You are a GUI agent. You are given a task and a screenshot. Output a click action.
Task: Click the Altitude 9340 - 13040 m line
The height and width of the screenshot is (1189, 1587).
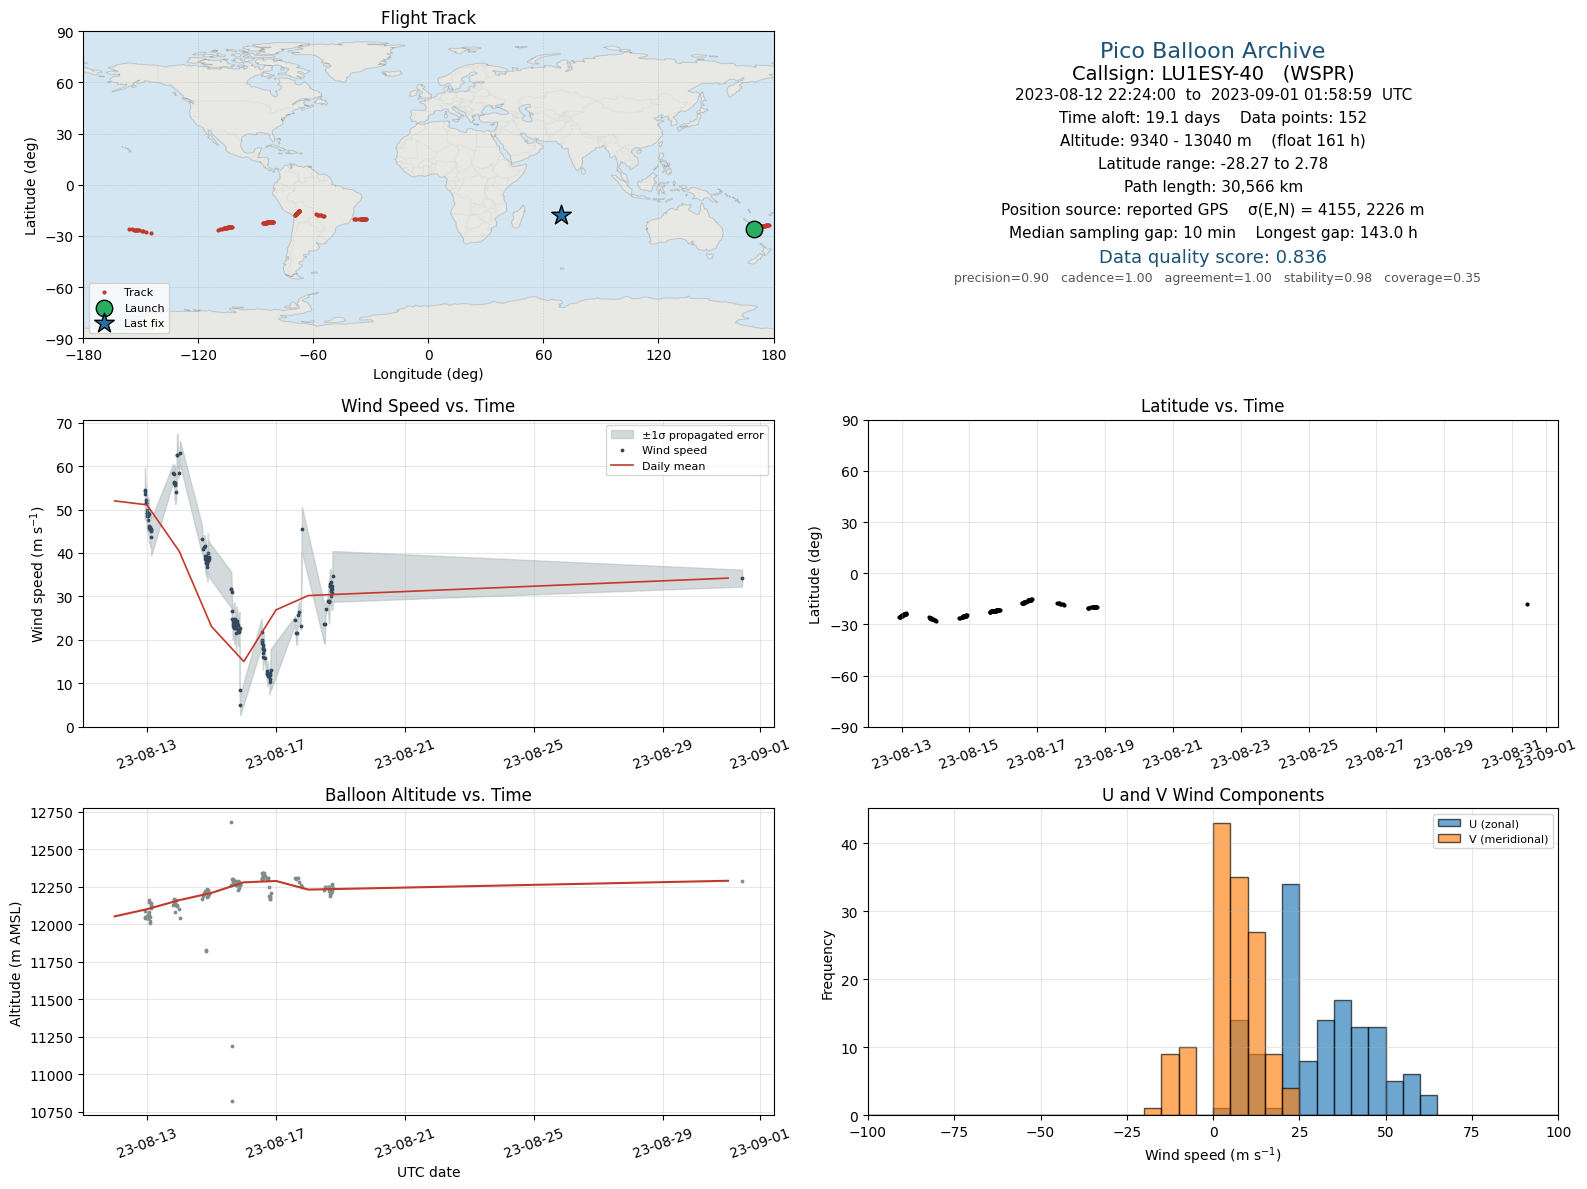[1212, 141]
